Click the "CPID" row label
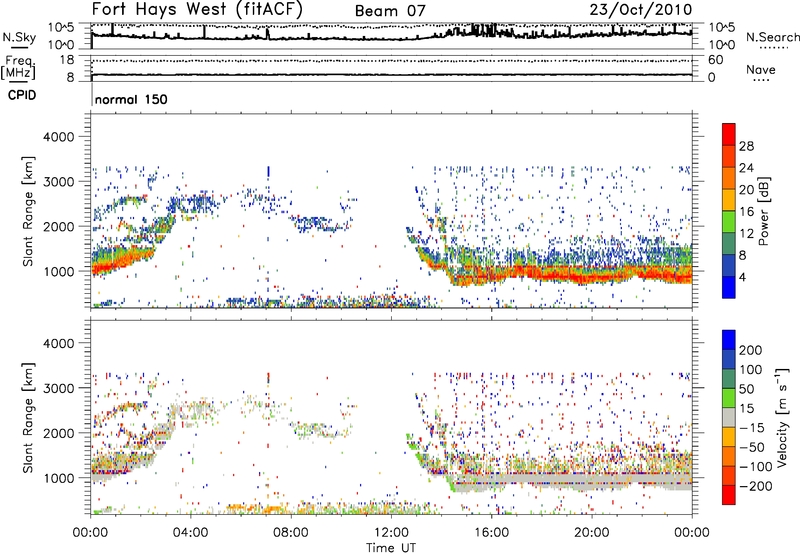 22,95
